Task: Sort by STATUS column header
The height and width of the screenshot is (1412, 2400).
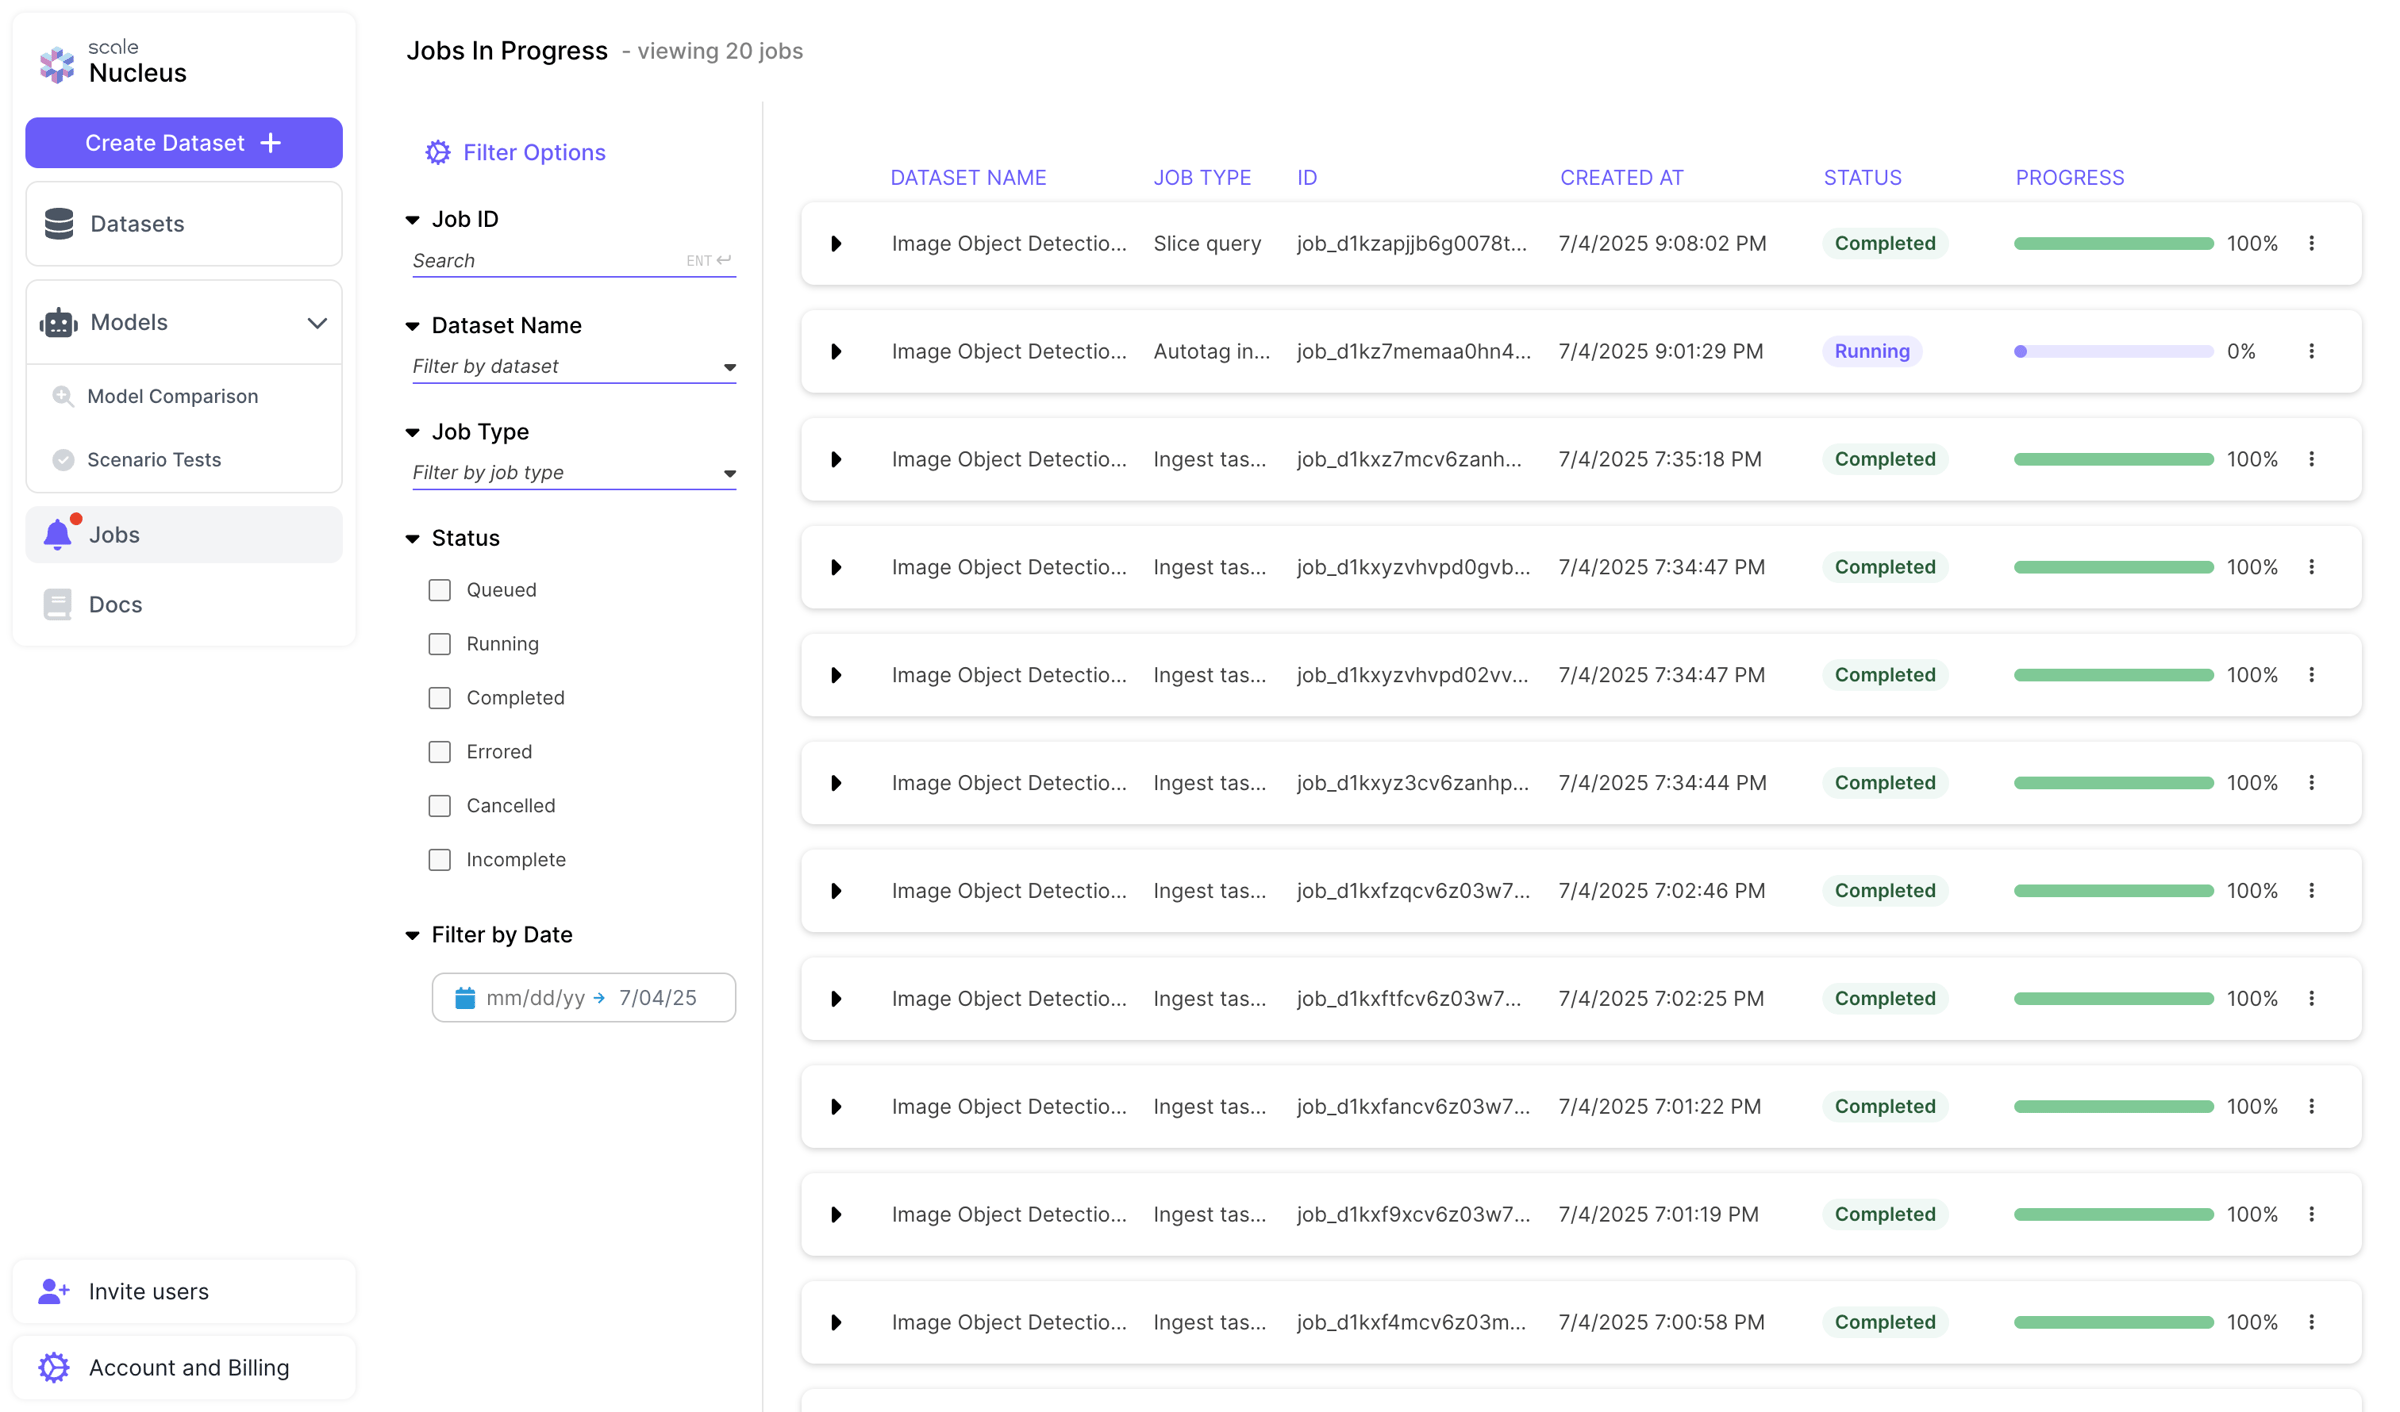Action: 1862,177
